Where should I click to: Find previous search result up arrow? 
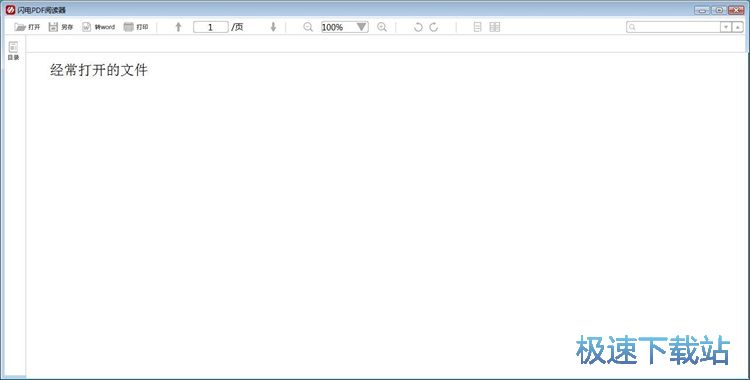(x=738, y=27)
